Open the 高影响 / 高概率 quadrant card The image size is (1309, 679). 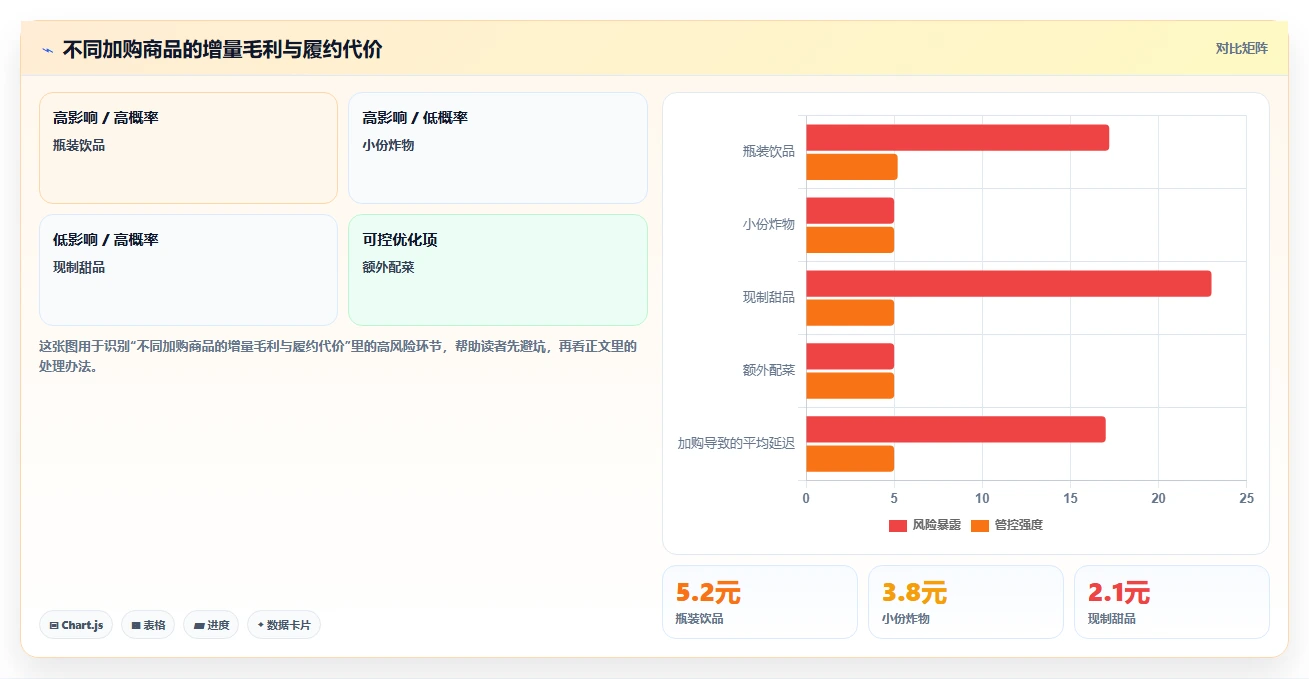[x=188, y=148]
